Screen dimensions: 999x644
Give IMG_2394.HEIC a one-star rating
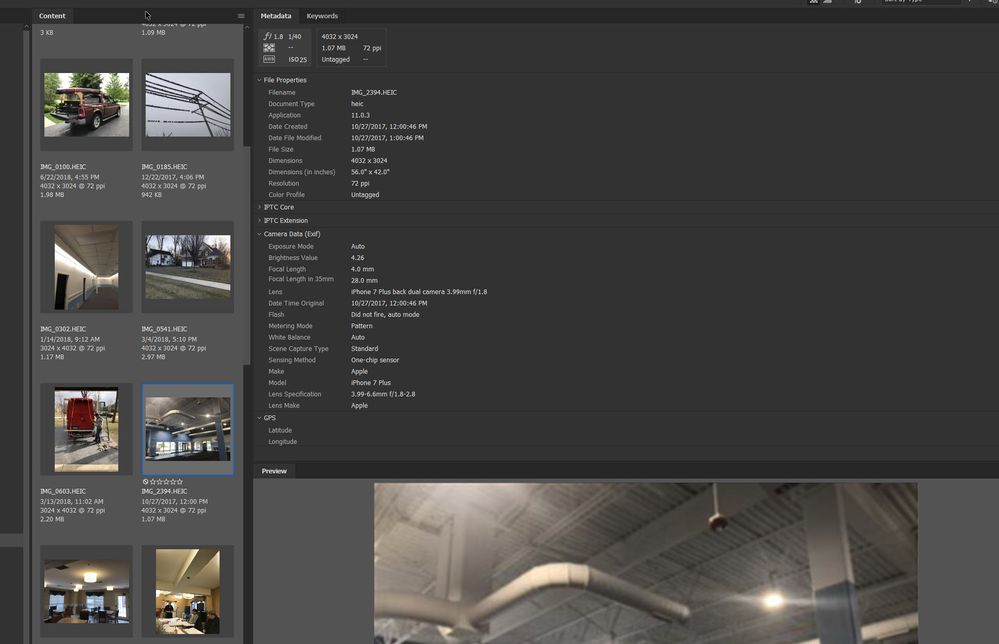coord(153,482)
